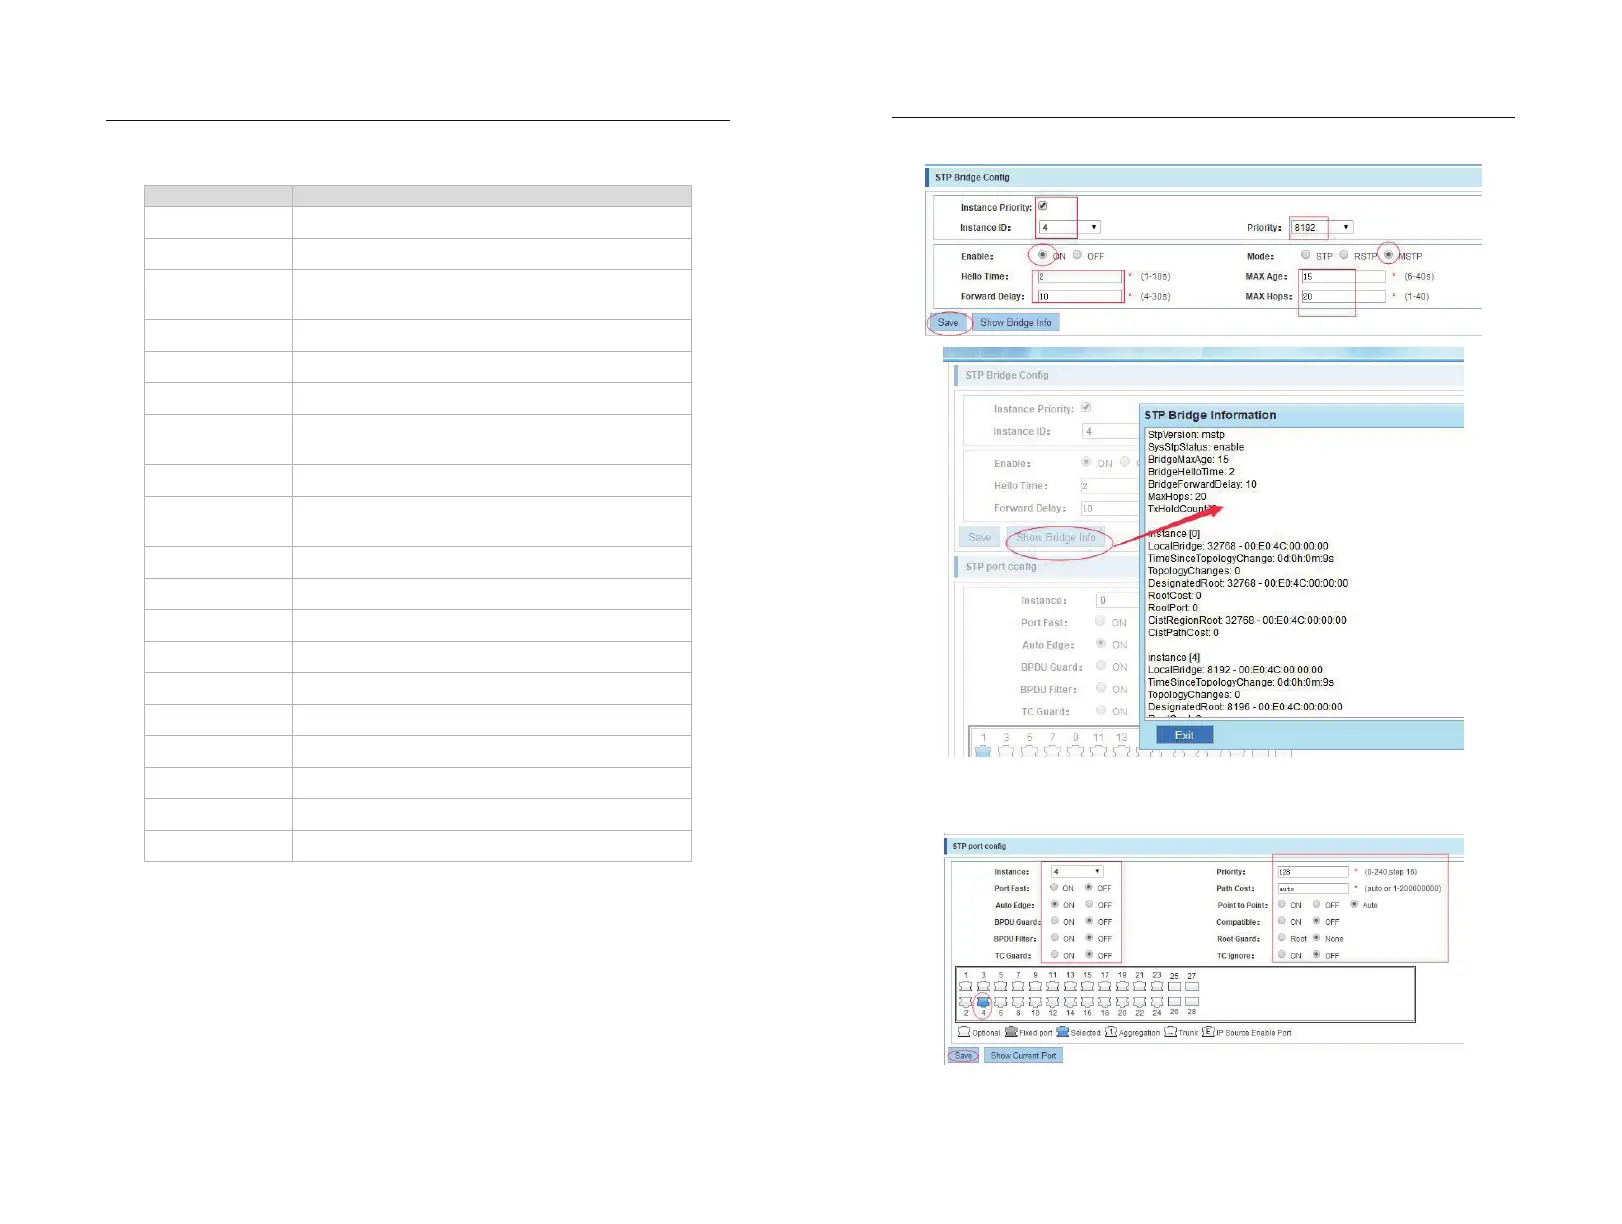Image resolution: width=1622 pixels, height=1224 pixels.
Task: Open Priority 8192 dropdown
Action: pyautogui.click(x=1322, y=227)
